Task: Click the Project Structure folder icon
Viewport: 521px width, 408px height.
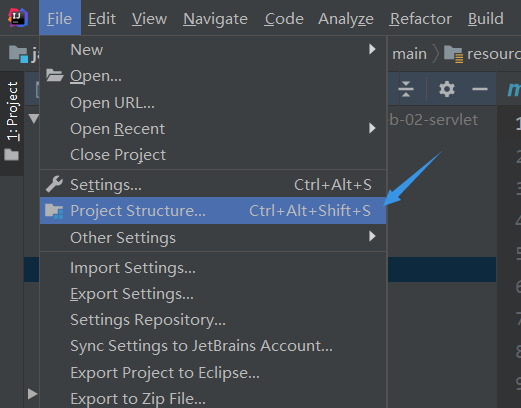Action: (54, 211)
